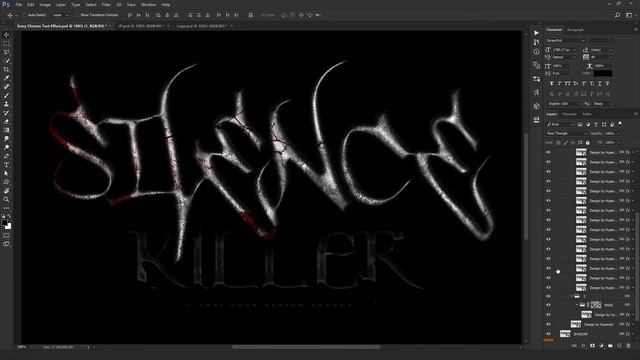Viewport: 640px width, 360px height.
Task: Select the Zoom tool
Action: click(7, 199)
